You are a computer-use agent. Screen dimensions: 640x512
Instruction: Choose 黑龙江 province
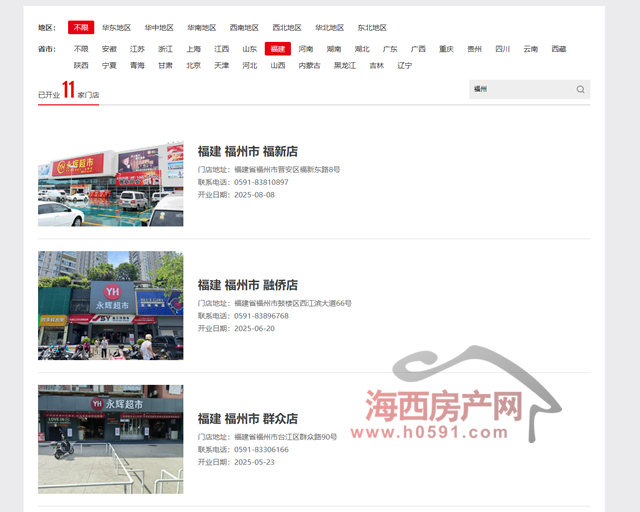[x=345, y=65]
